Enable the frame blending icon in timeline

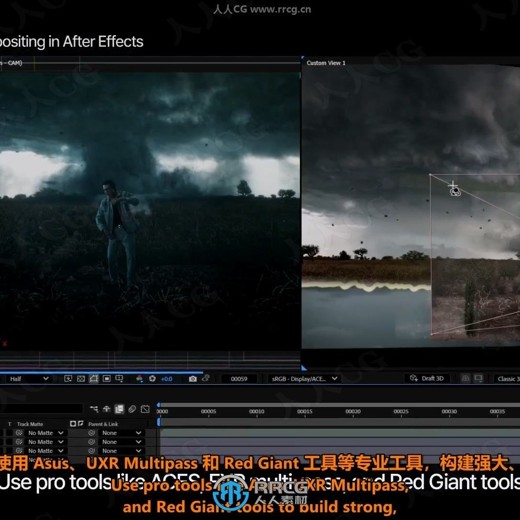pos(119,409)
